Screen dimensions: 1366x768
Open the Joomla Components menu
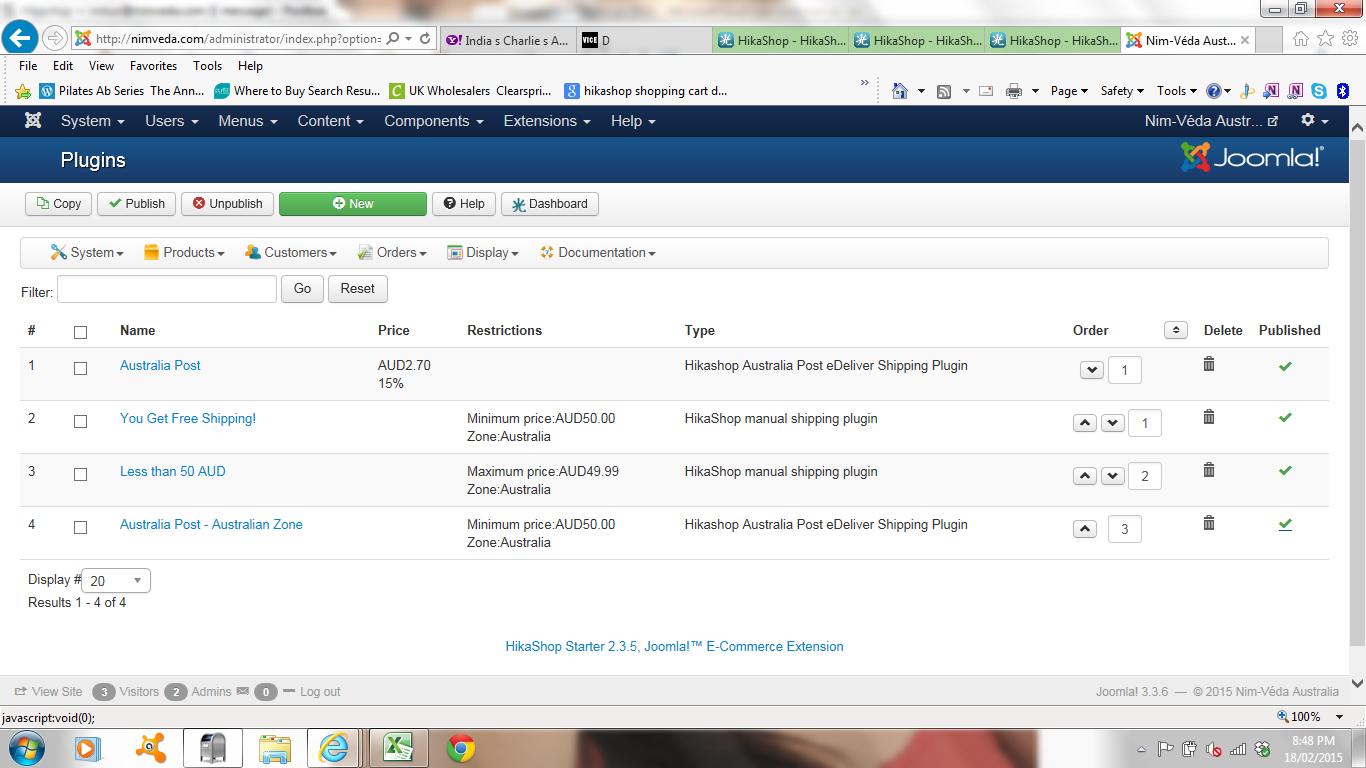coord(434,121)
